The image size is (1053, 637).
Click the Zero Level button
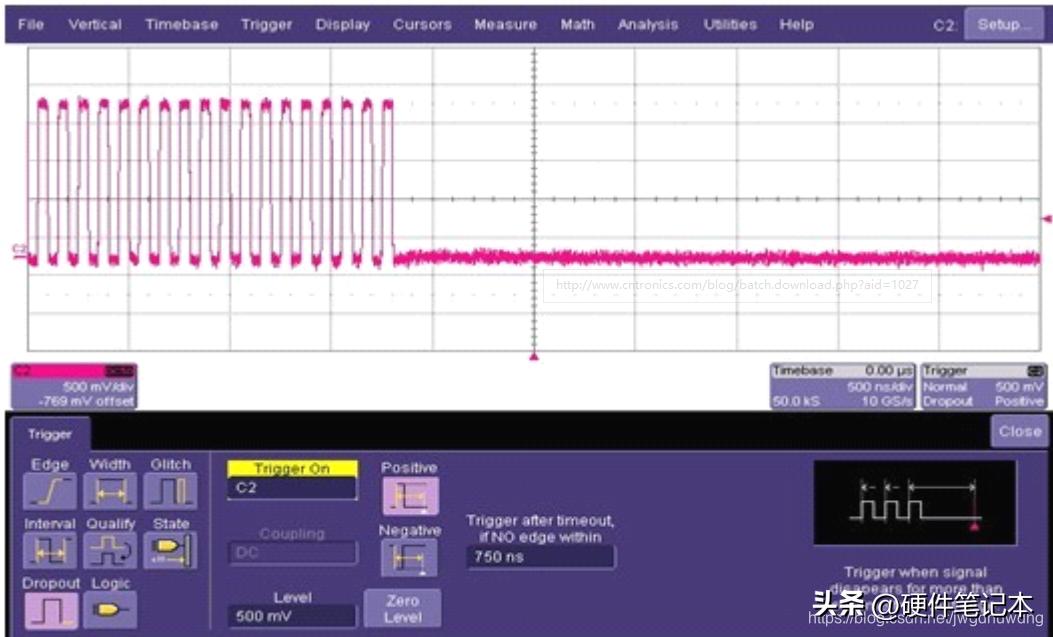pos(403,609)
